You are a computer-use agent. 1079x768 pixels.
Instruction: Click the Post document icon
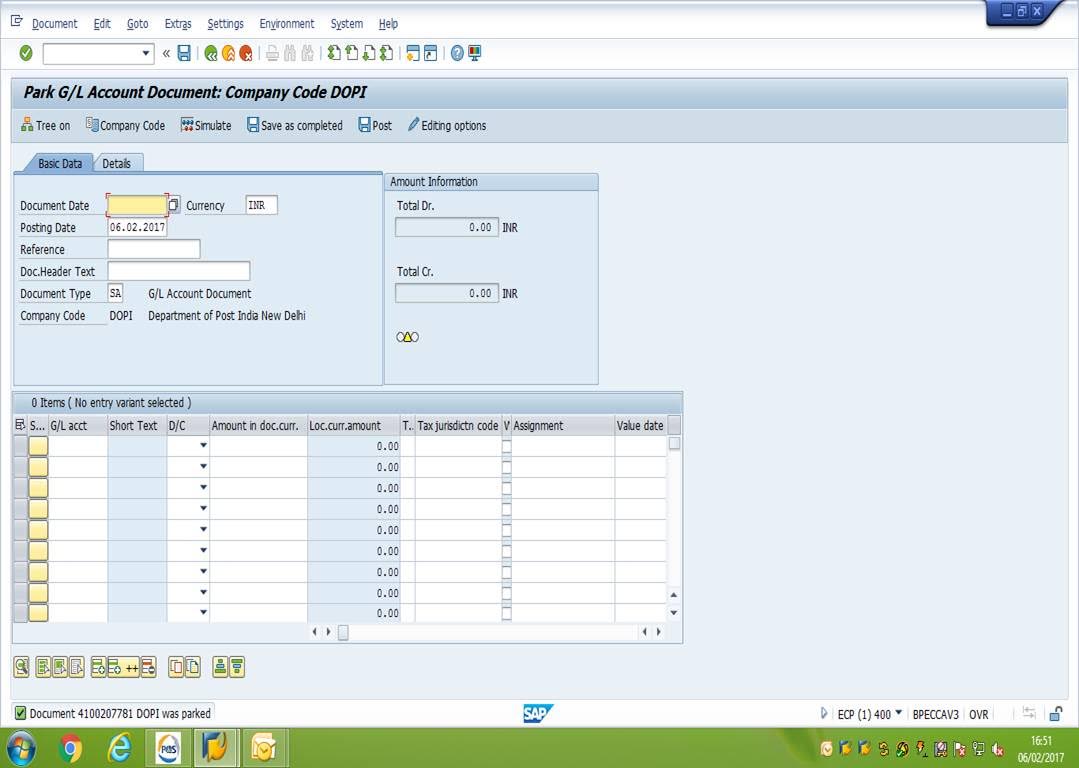click(374, 125)
